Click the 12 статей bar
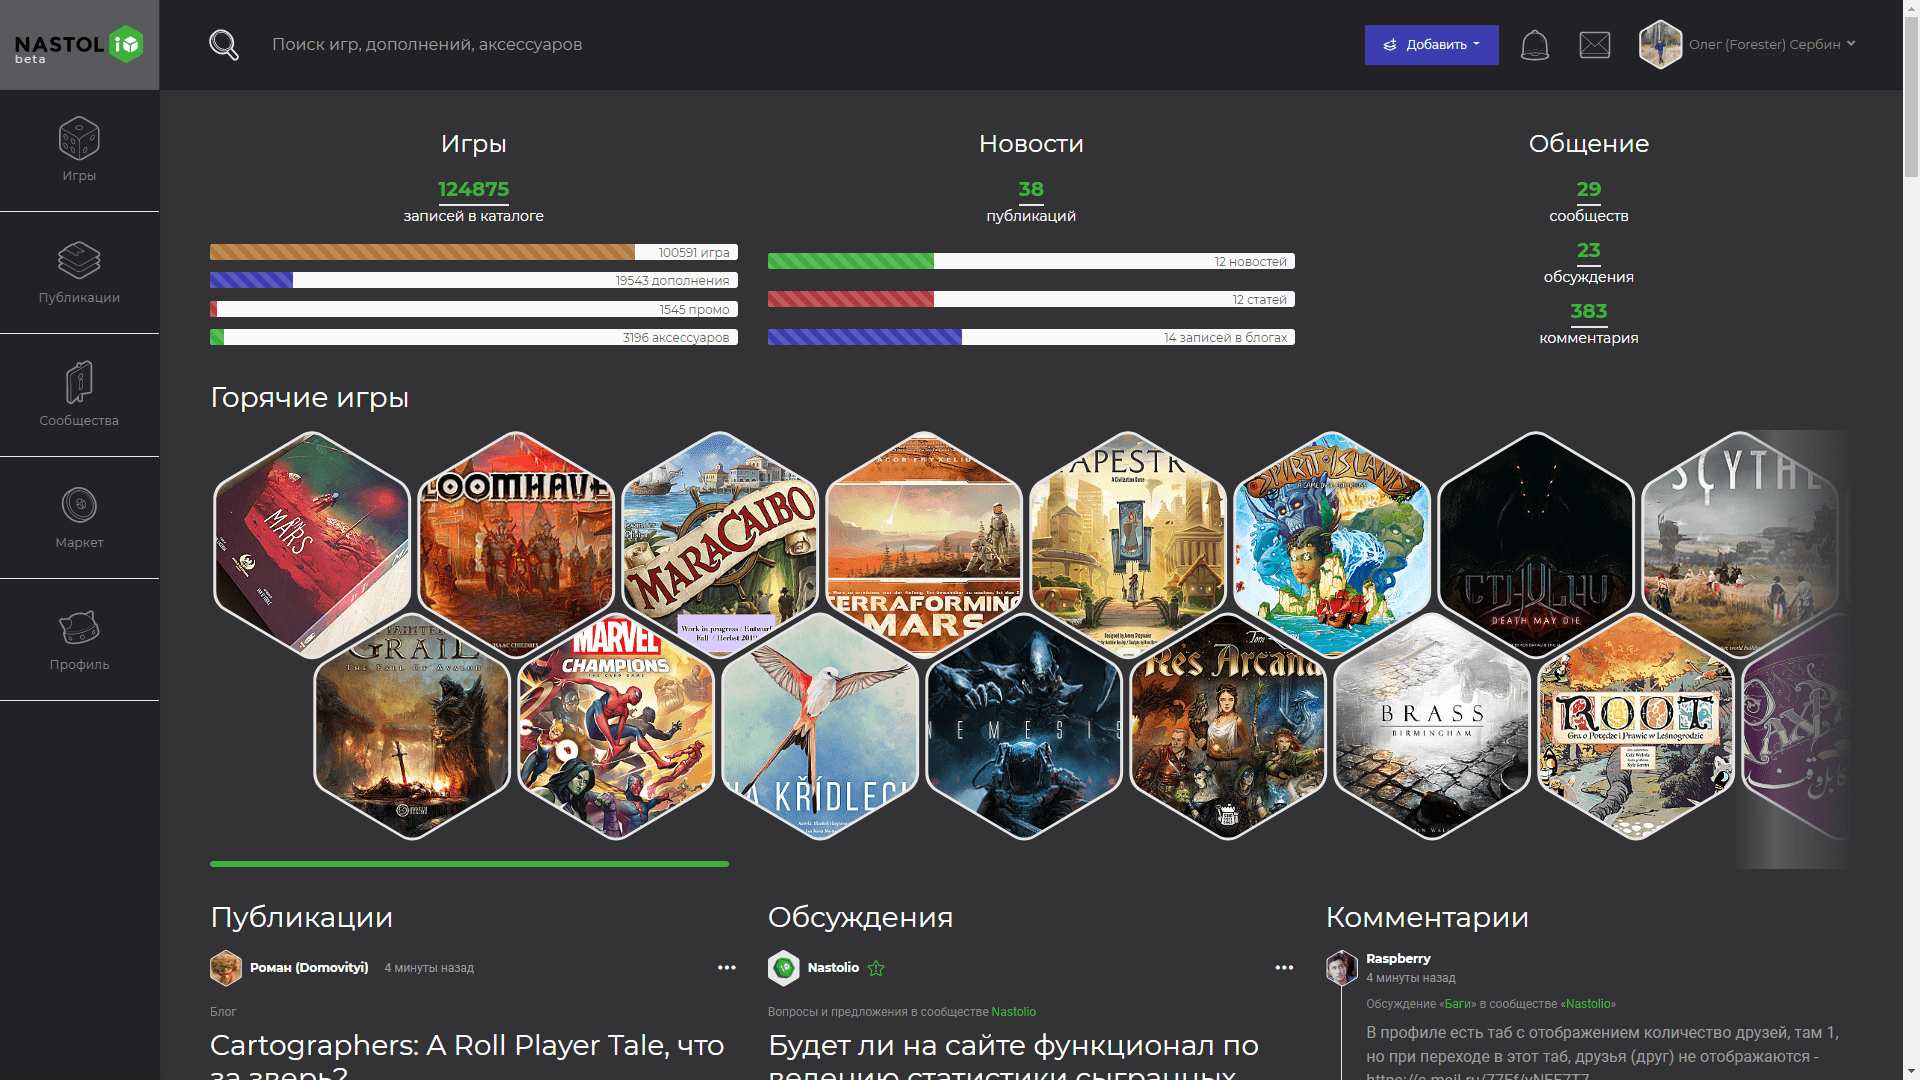 [1031, 299]
